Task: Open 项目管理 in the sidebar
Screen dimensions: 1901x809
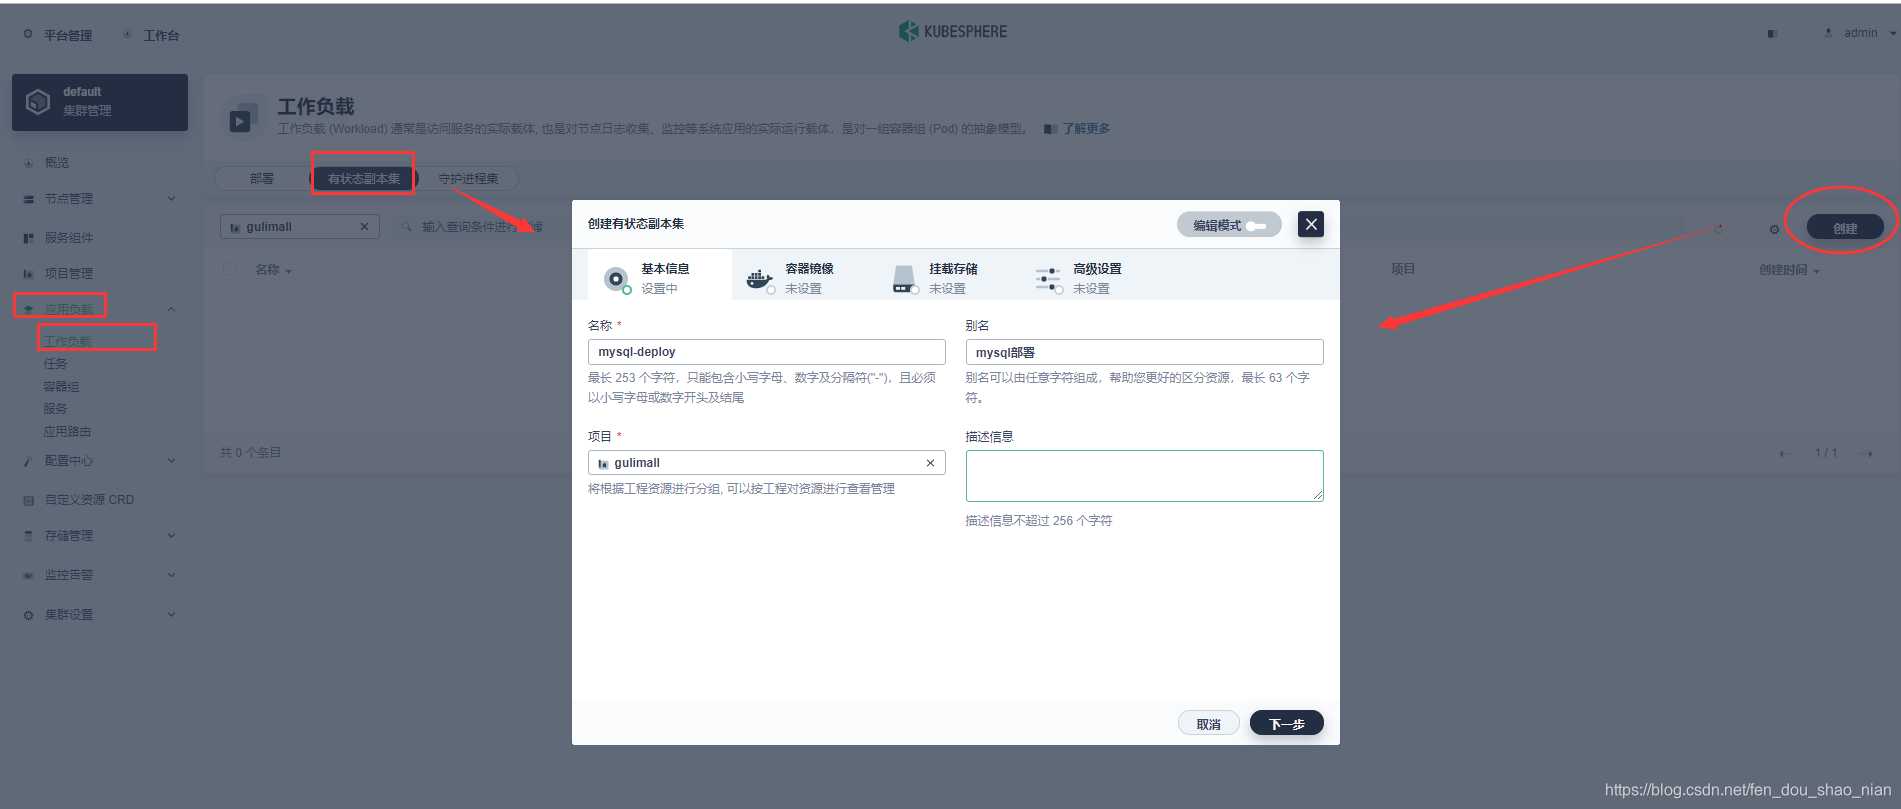Action: coord(69,273)
